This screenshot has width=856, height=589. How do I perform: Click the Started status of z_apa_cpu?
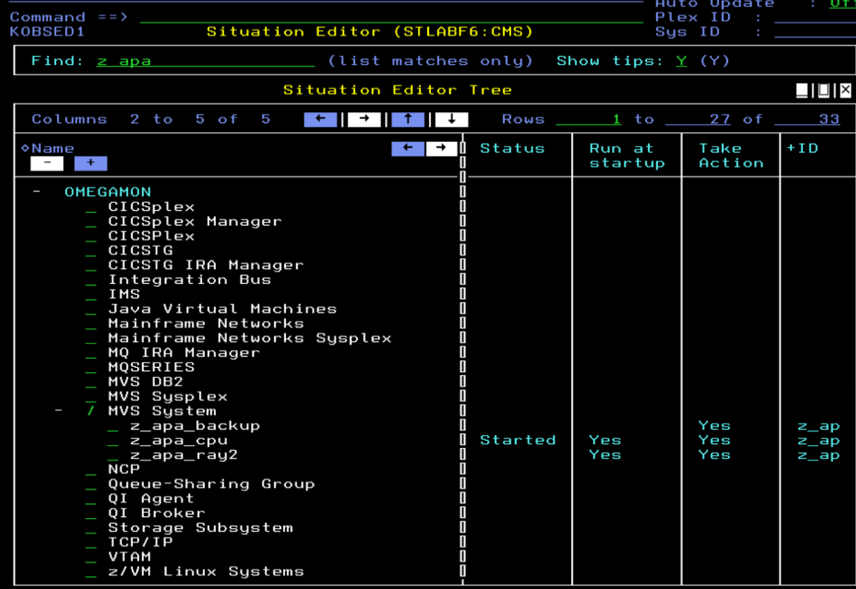point(518,440)
